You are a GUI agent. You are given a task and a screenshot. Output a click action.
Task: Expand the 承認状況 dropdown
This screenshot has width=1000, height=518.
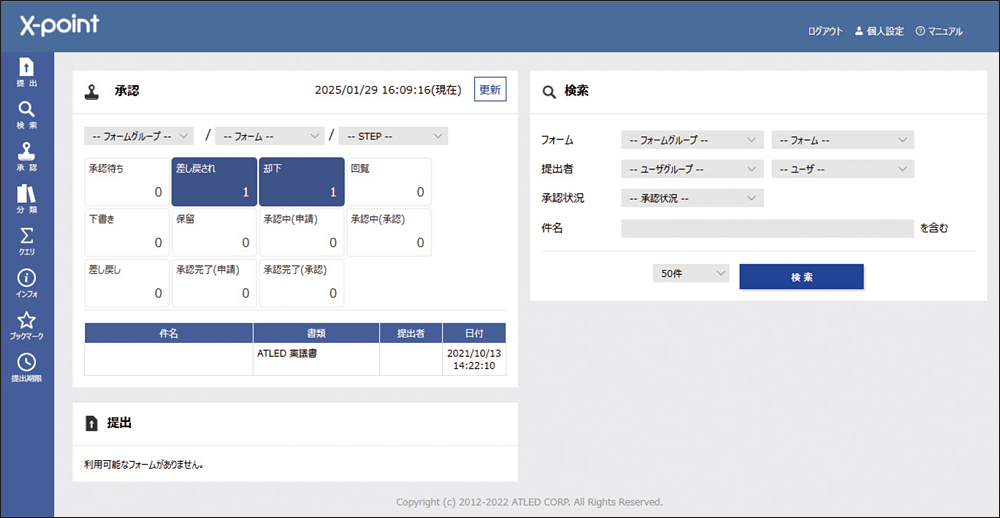(x=691, y=198)
